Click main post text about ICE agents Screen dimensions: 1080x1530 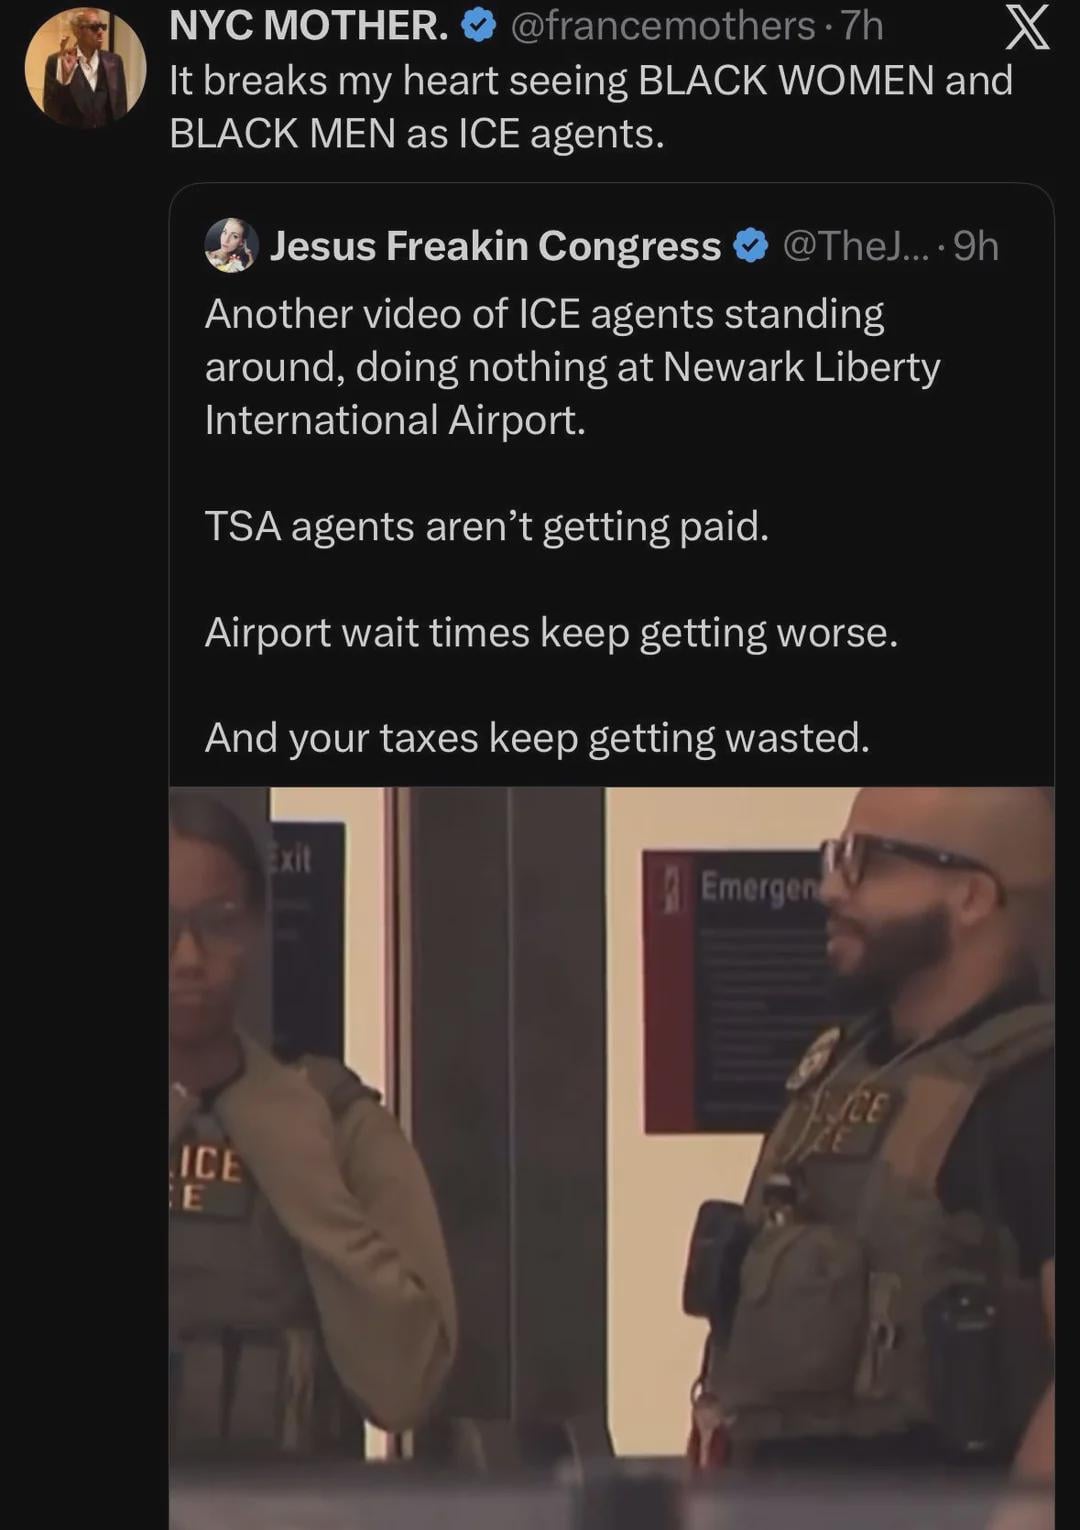click(591, 107)
